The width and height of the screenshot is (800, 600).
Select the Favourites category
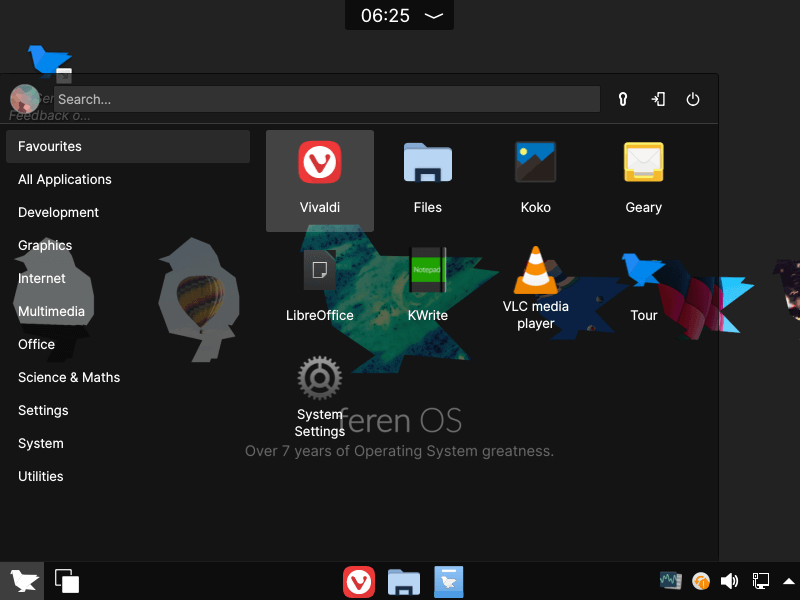click(x=128, y=146)
